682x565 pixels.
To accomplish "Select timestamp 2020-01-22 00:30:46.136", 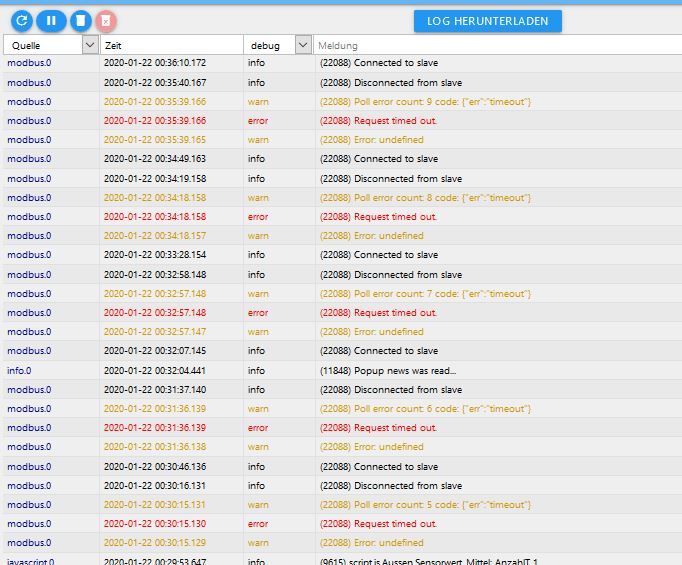I will (155, 467).
